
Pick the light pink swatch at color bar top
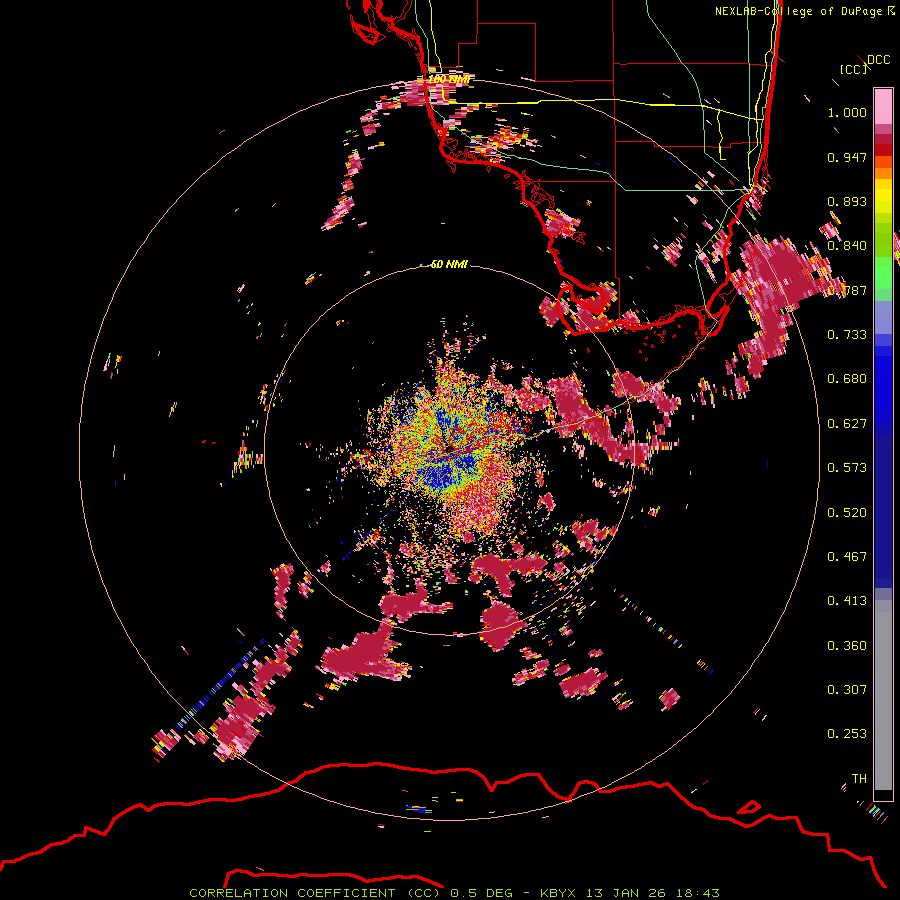pyautogui.click(x=883, y=106)
